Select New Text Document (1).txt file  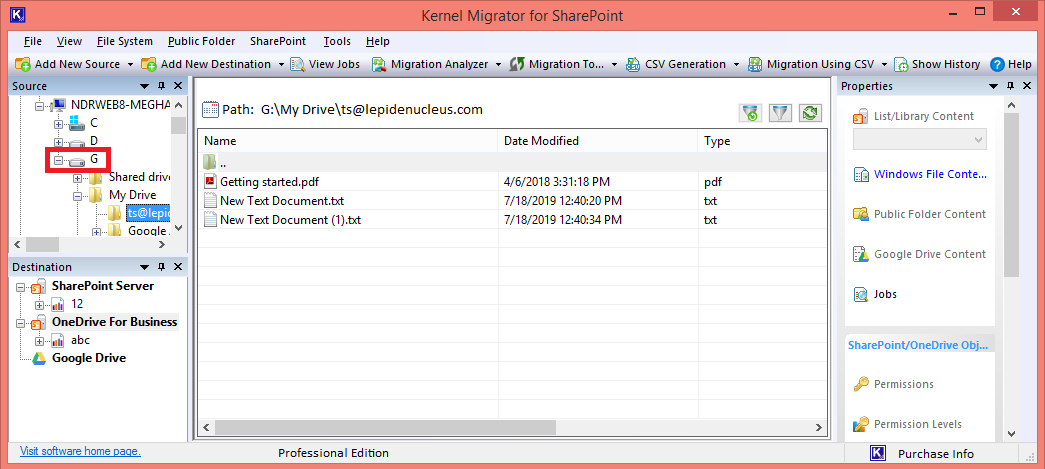coord(291,219)
